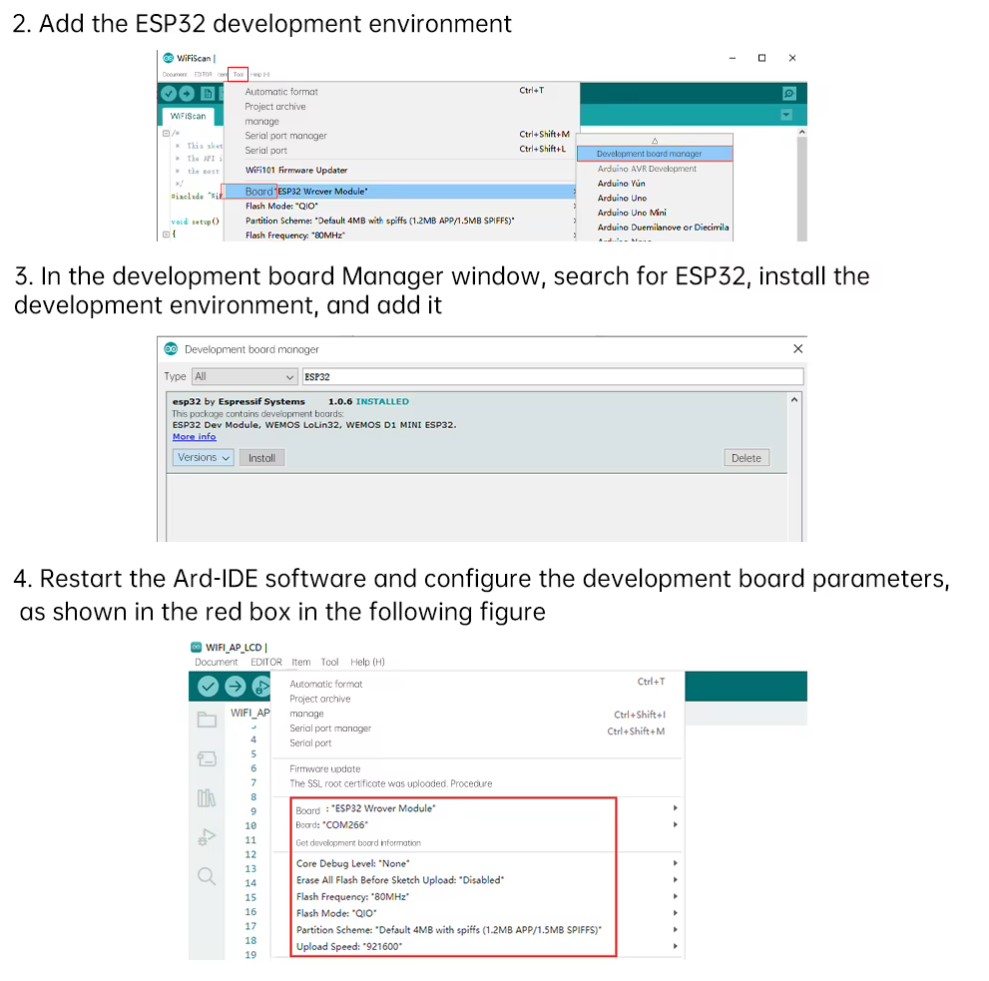989x981 pixels.
Task: Select Partition Scheme entry in WiFiScan Tool menu
Action: (x=380, y=220)
